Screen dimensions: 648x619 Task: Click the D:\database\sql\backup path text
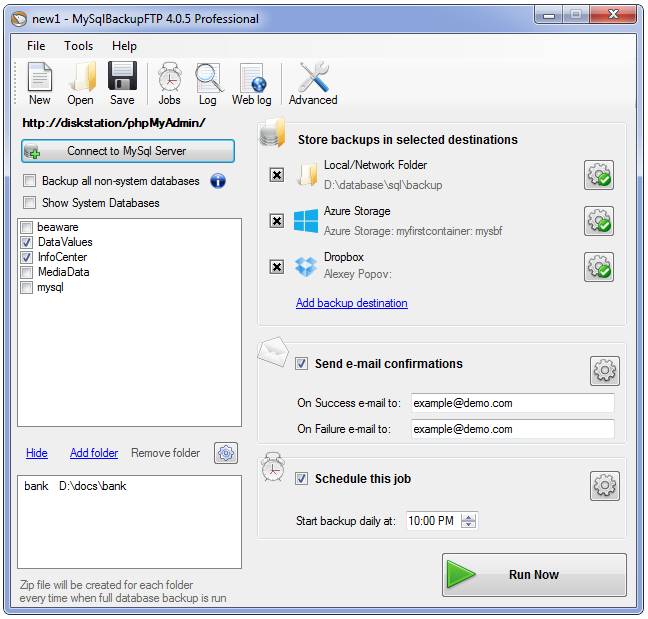(x=383, y=185)
